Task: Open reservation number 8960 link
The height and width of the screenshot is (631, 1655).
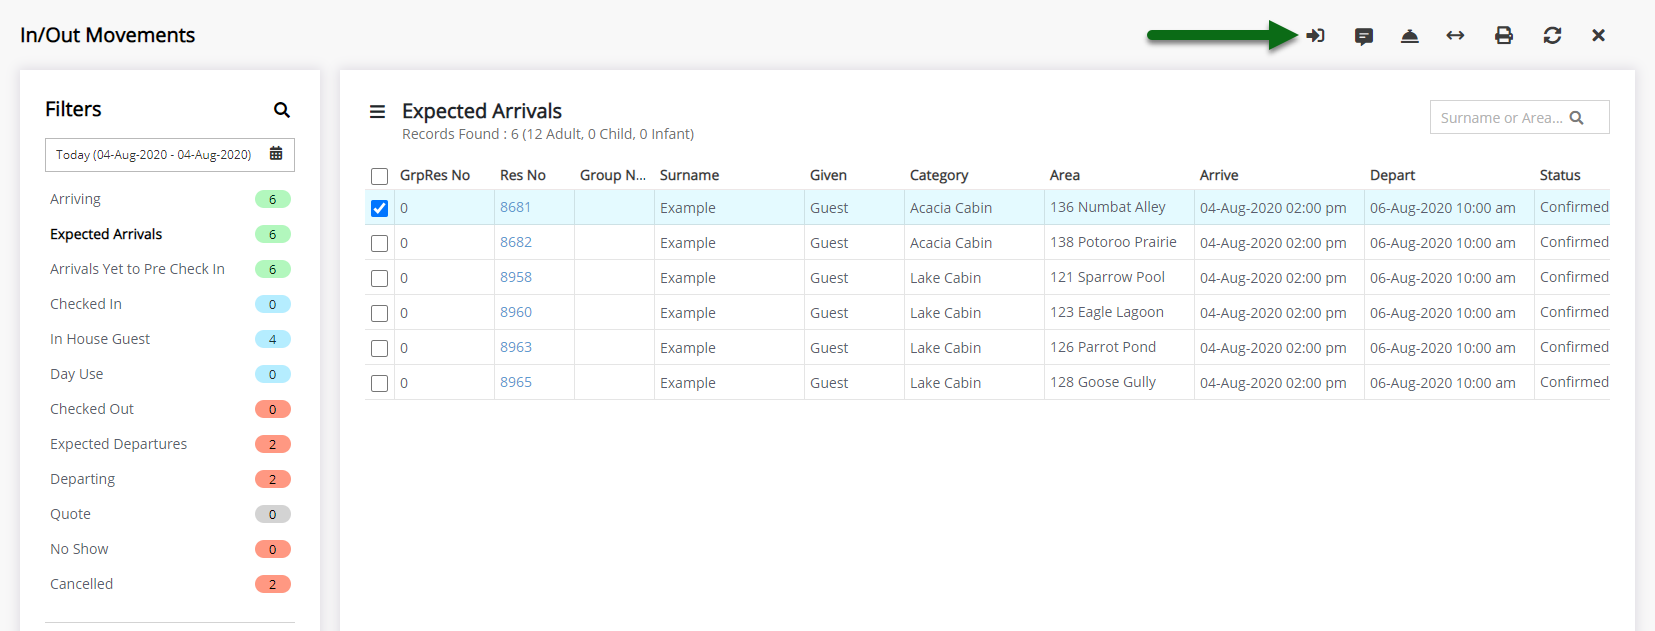Action: tap(516, 312)
